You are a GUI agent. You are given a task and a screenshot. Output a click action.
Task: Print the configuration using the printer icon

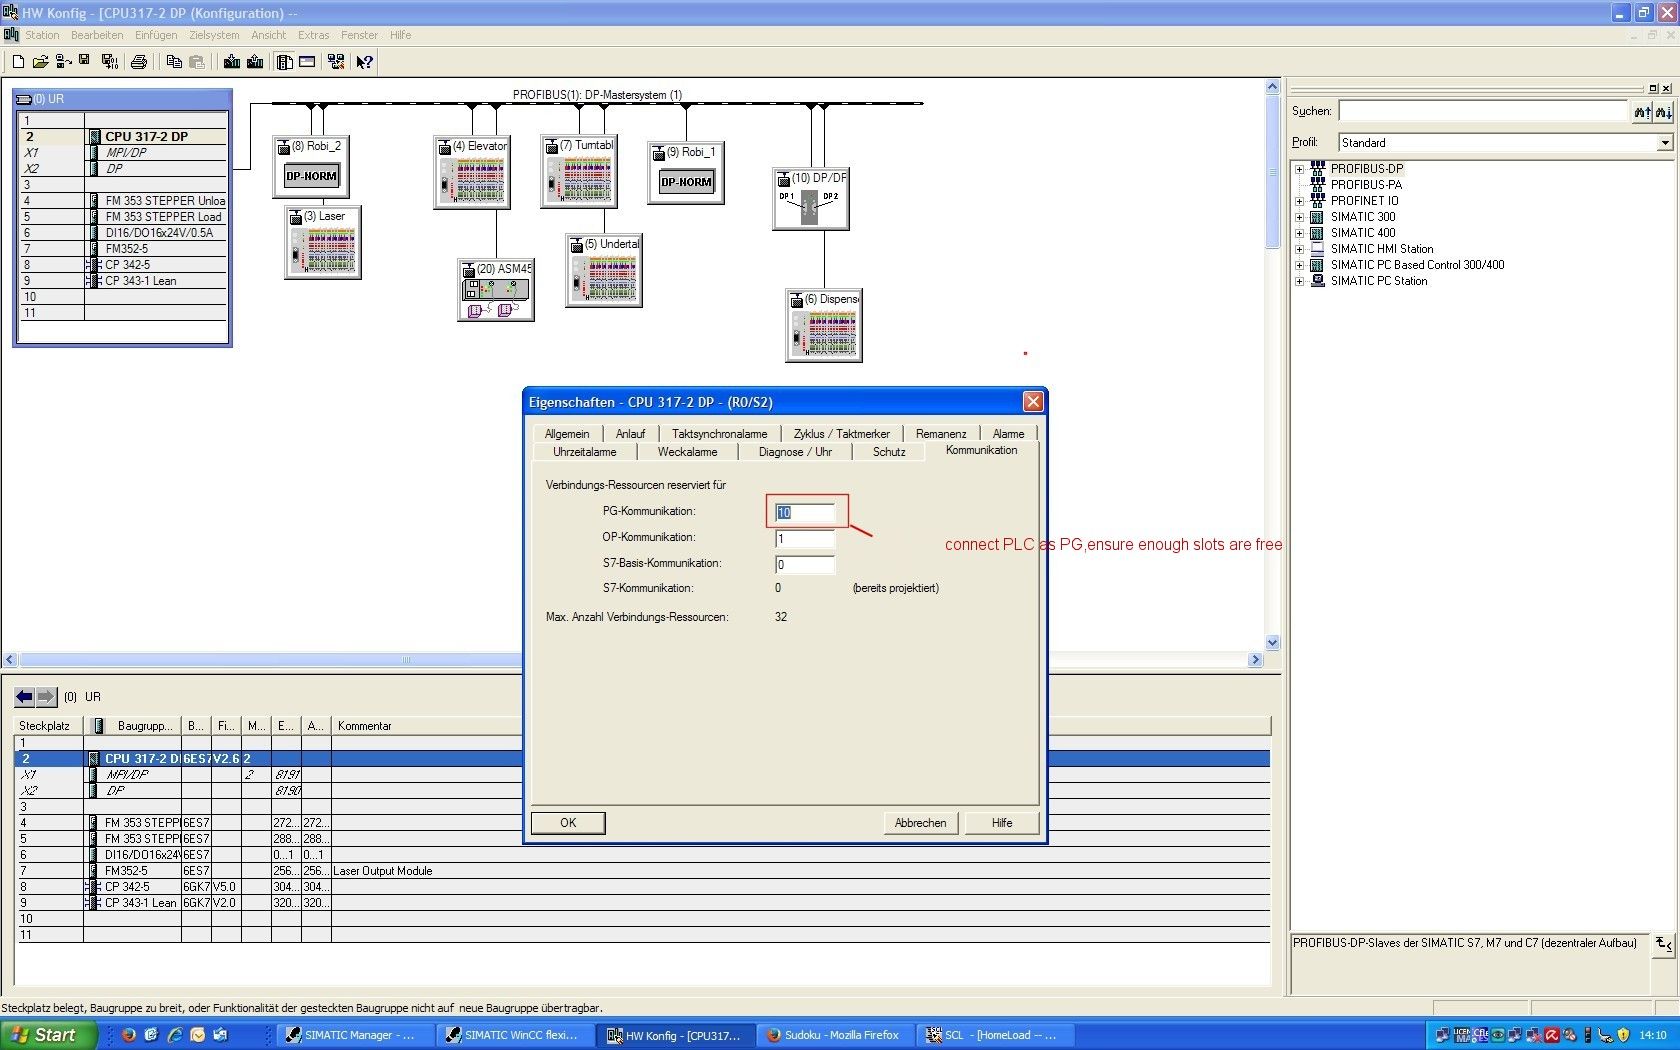tap(139, 62)
